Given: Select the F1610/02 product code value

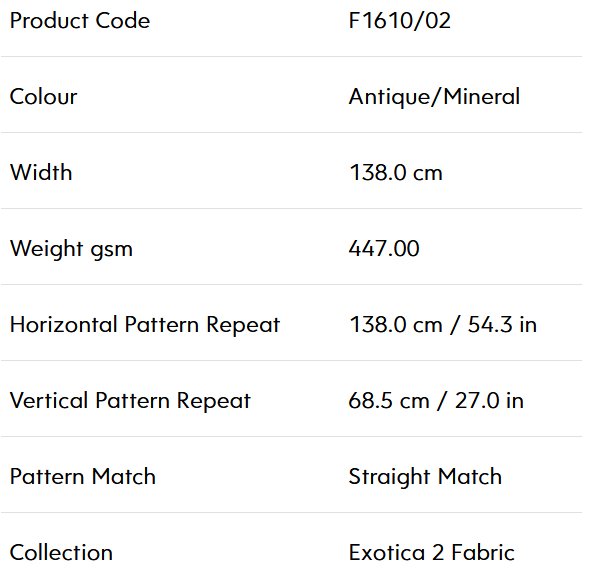Looking at the screenshot, I should (x=400, y=20).
